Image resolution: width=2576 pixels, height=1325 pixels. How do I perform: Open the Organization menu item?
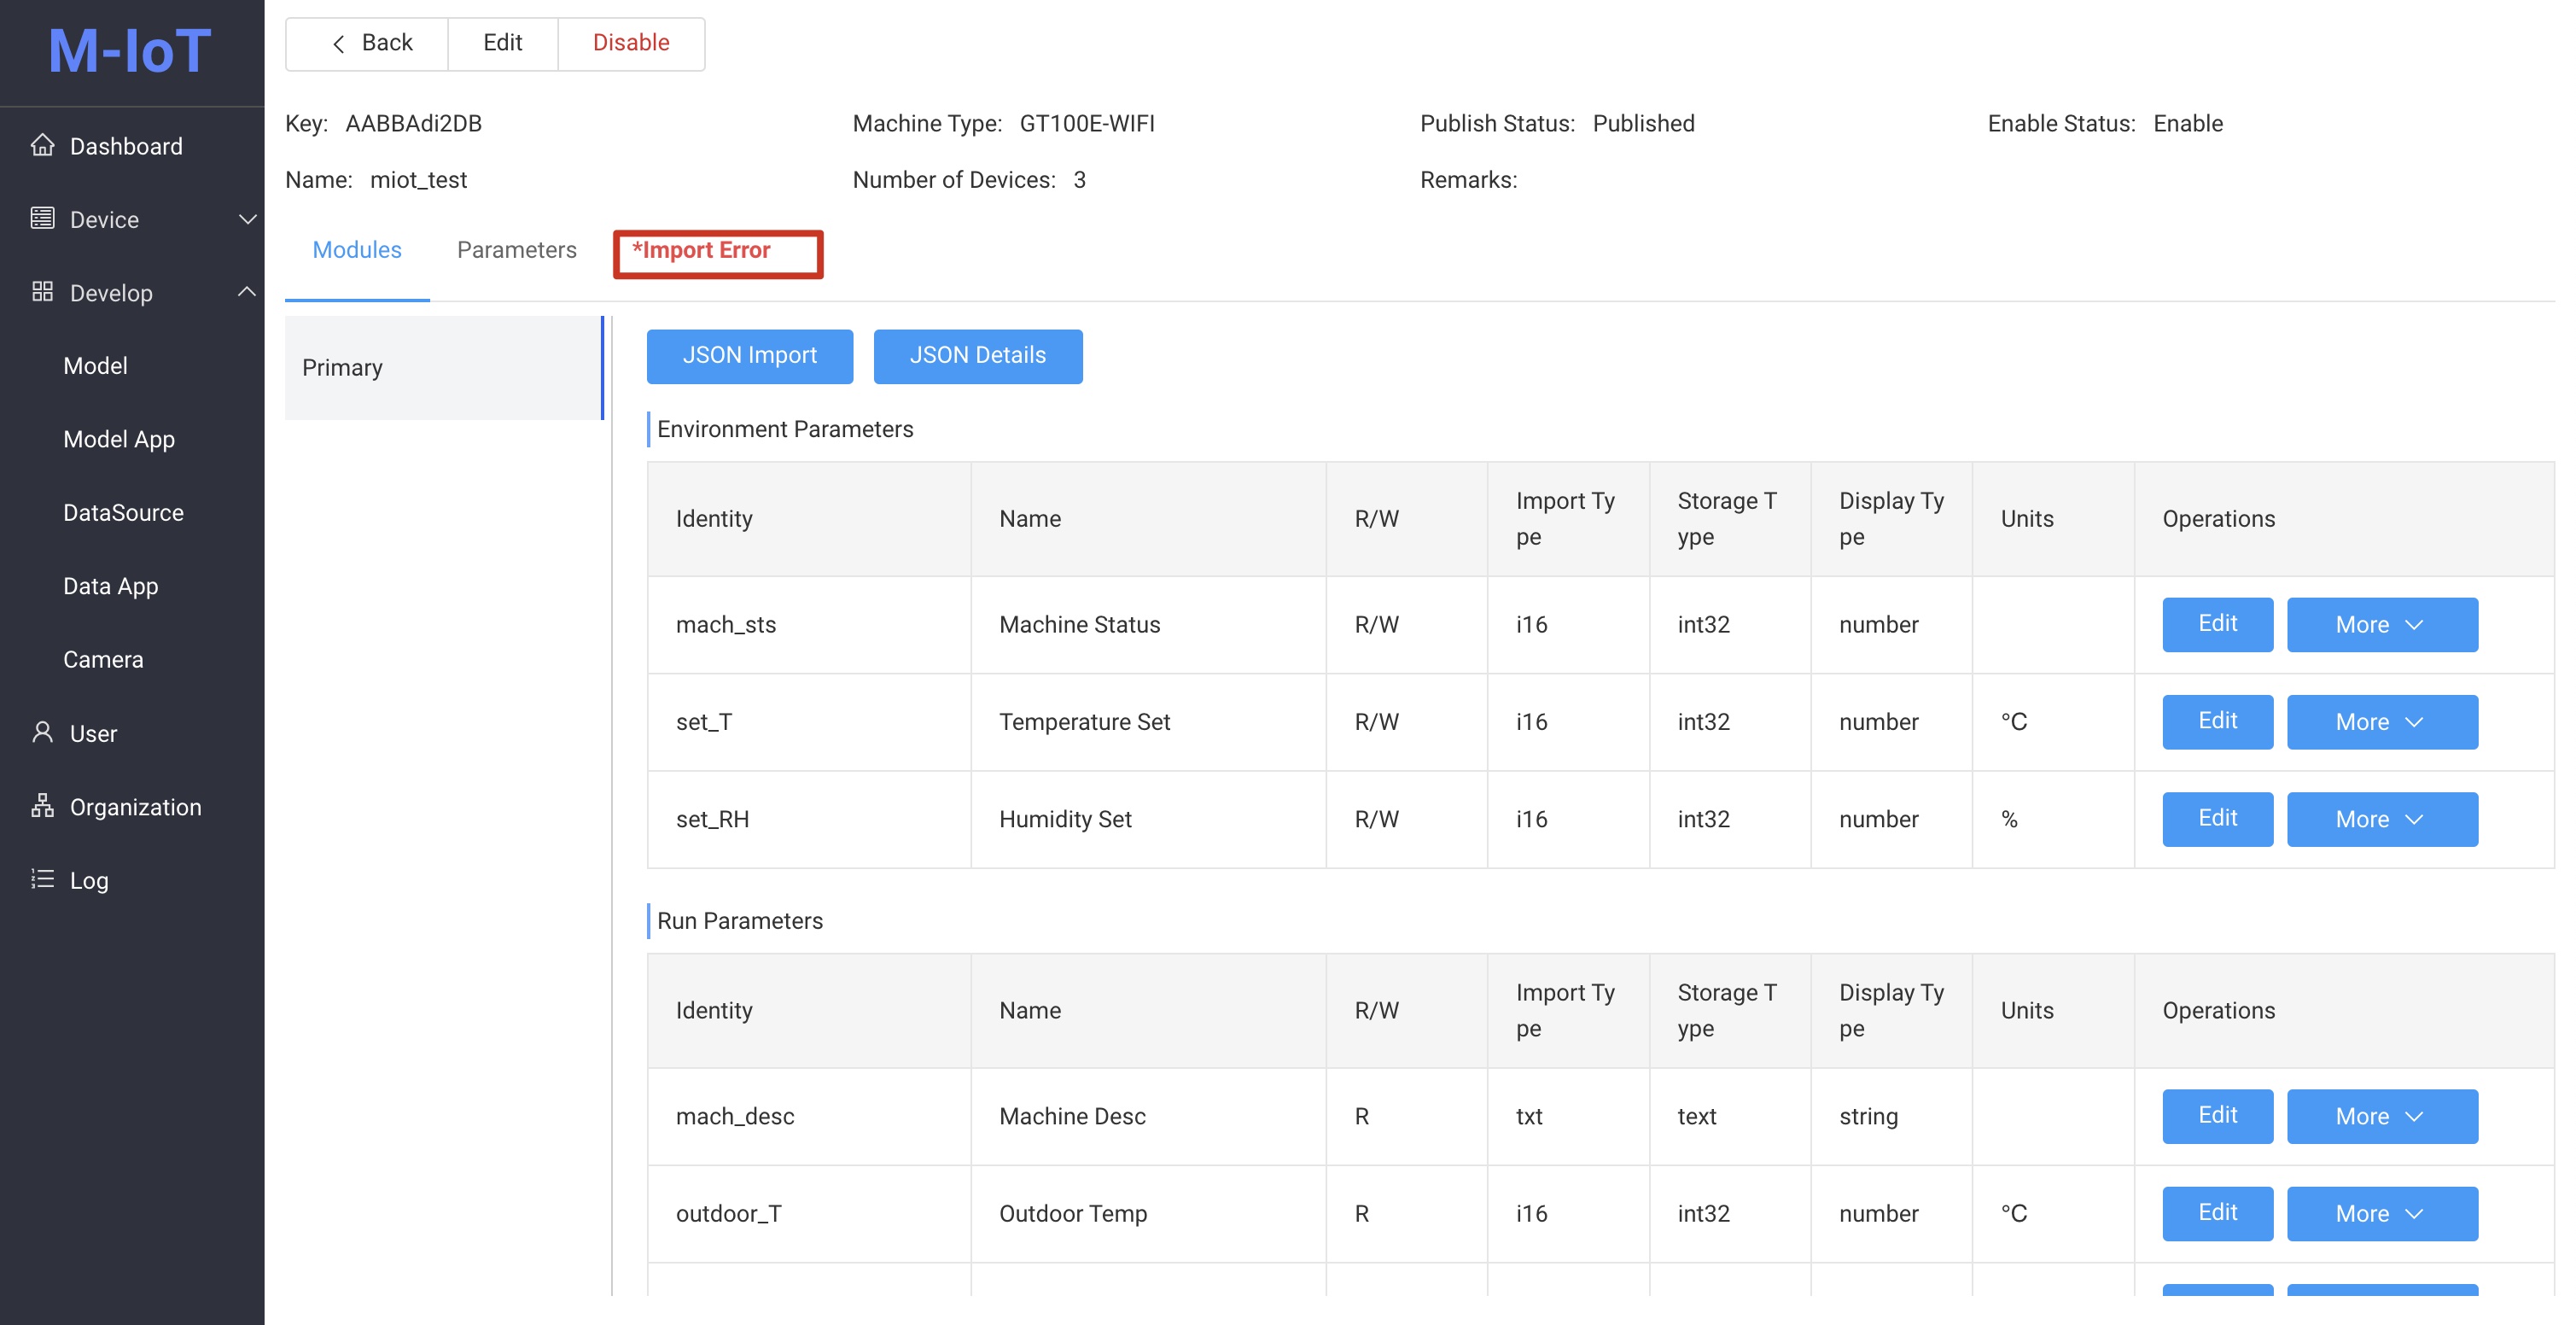(x=135, y=806)
